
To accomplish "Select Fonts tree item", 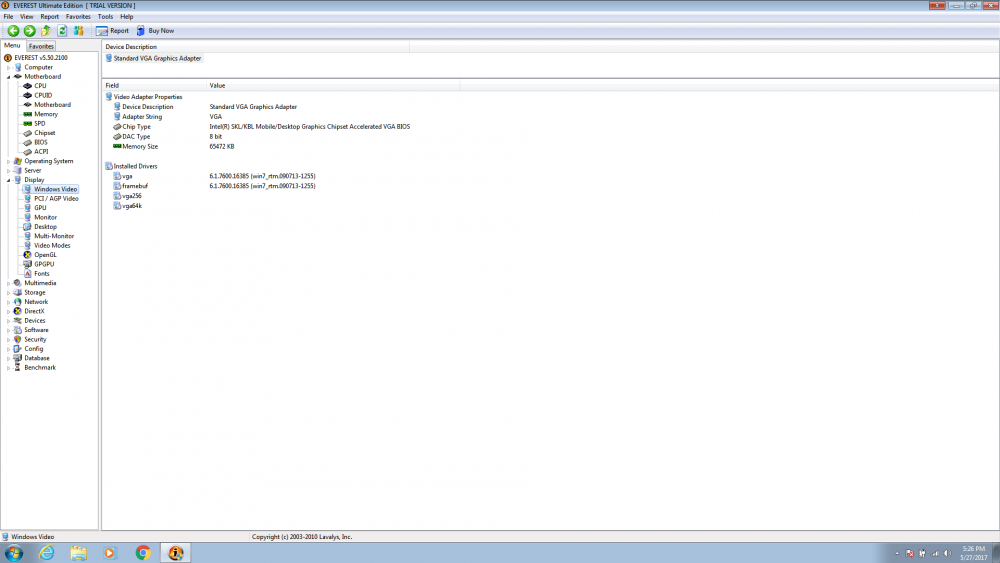I will click(x=41, y=274).
